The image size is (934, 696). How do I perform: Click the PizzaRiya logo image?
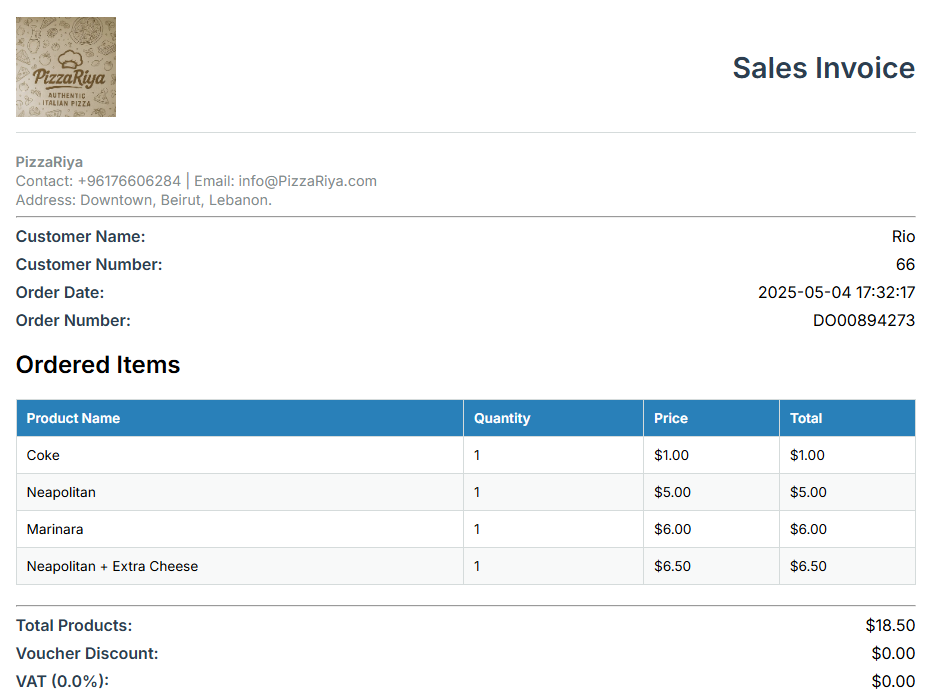point(66,67)
